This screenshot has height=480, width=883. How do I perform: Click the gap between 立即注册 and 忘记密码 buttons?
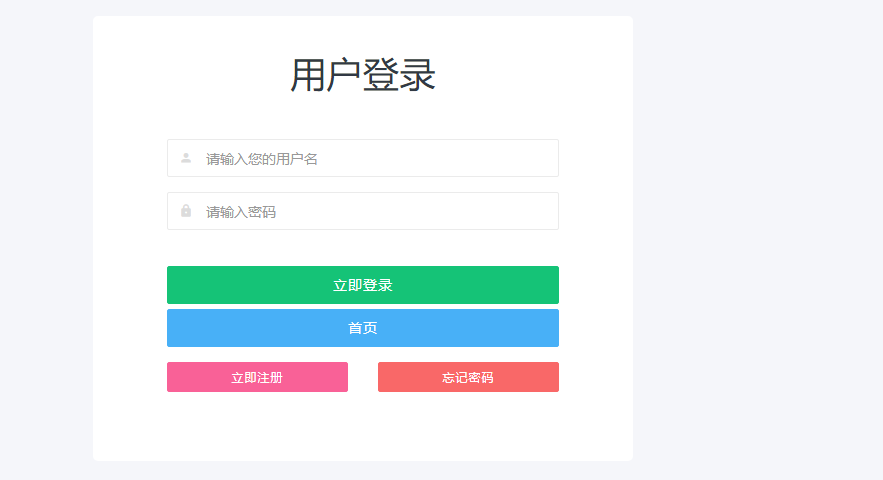[363, 377]
